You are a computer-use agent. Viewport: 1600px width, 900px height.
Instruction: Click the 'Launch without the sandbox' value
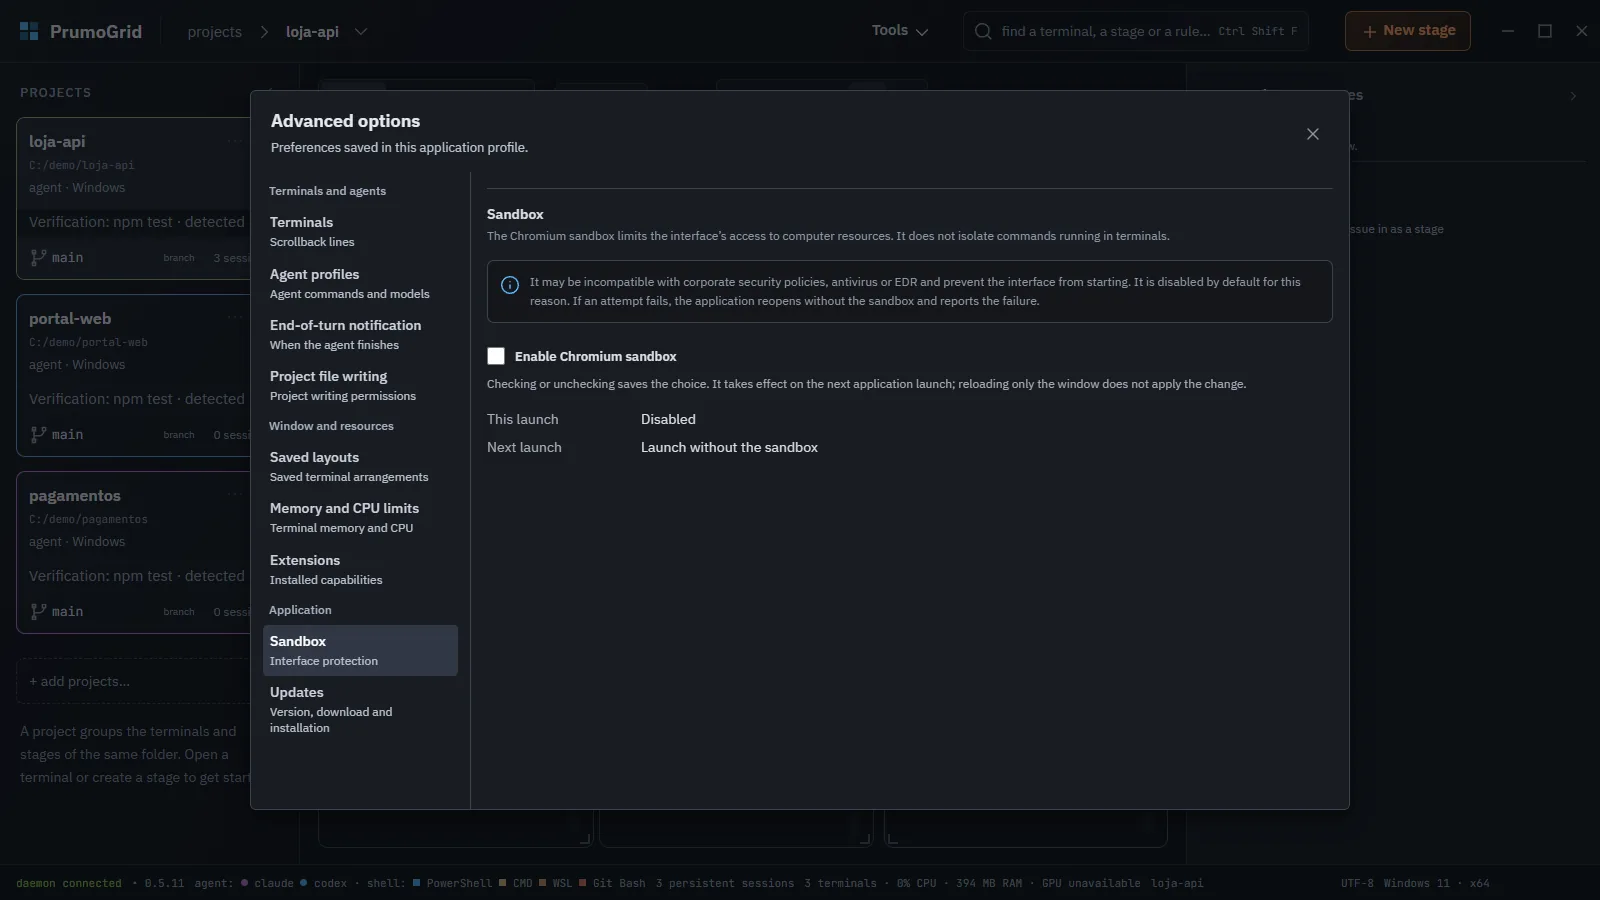pos(729,447)
